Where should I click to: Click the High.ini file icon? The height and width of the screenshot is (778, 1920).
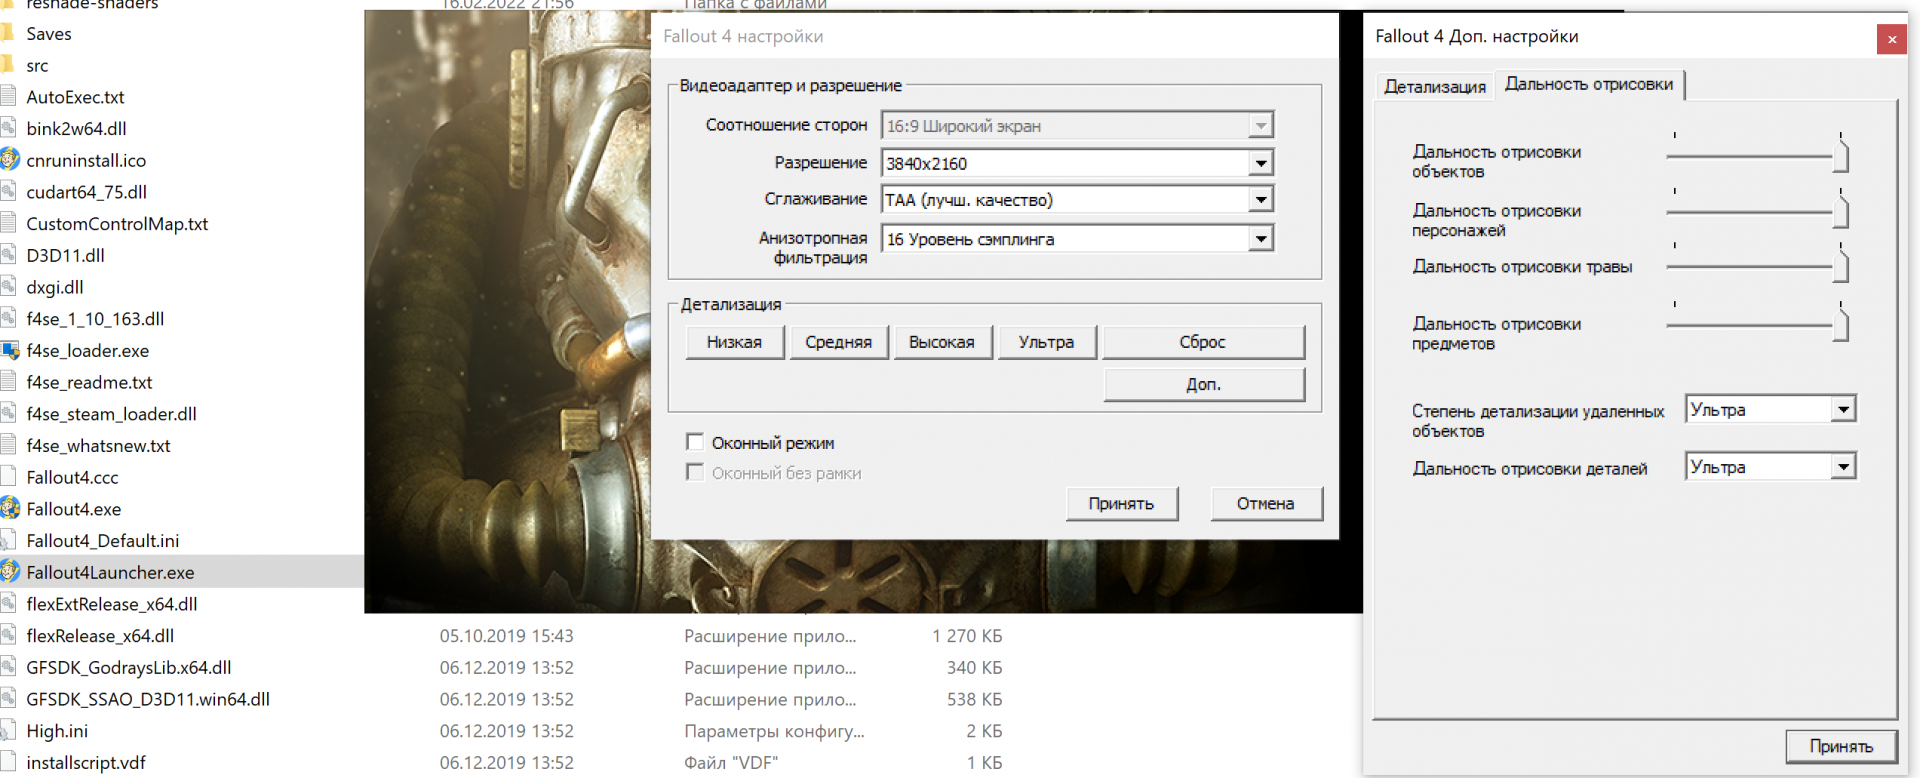point(9,731)
